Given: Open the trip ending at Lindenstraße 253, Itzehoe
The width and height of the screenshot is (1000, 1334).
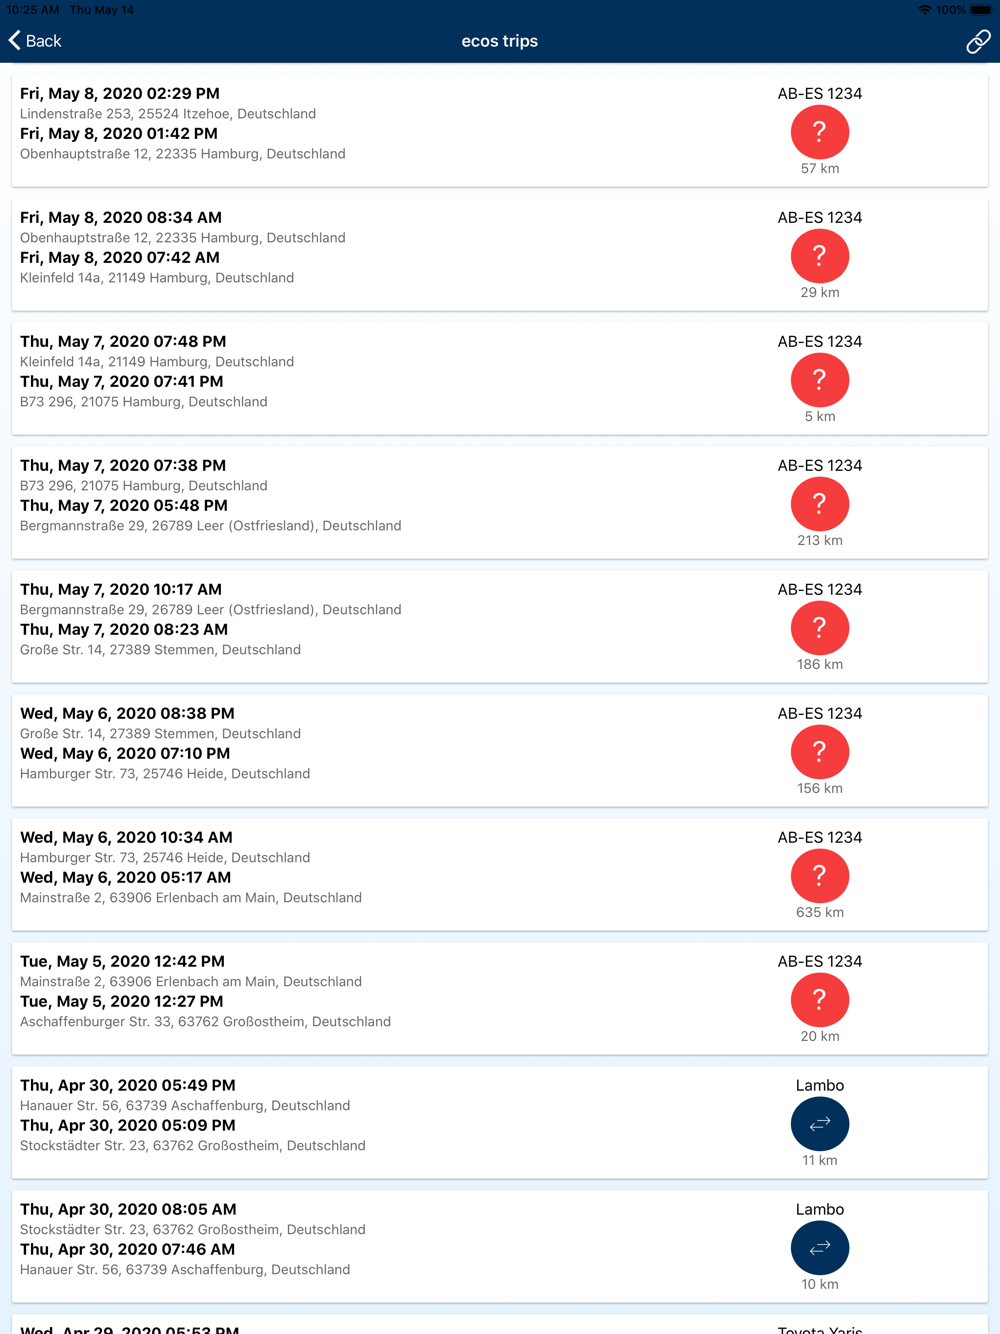Looking at the screenshot, I should (x=500, y=130).
